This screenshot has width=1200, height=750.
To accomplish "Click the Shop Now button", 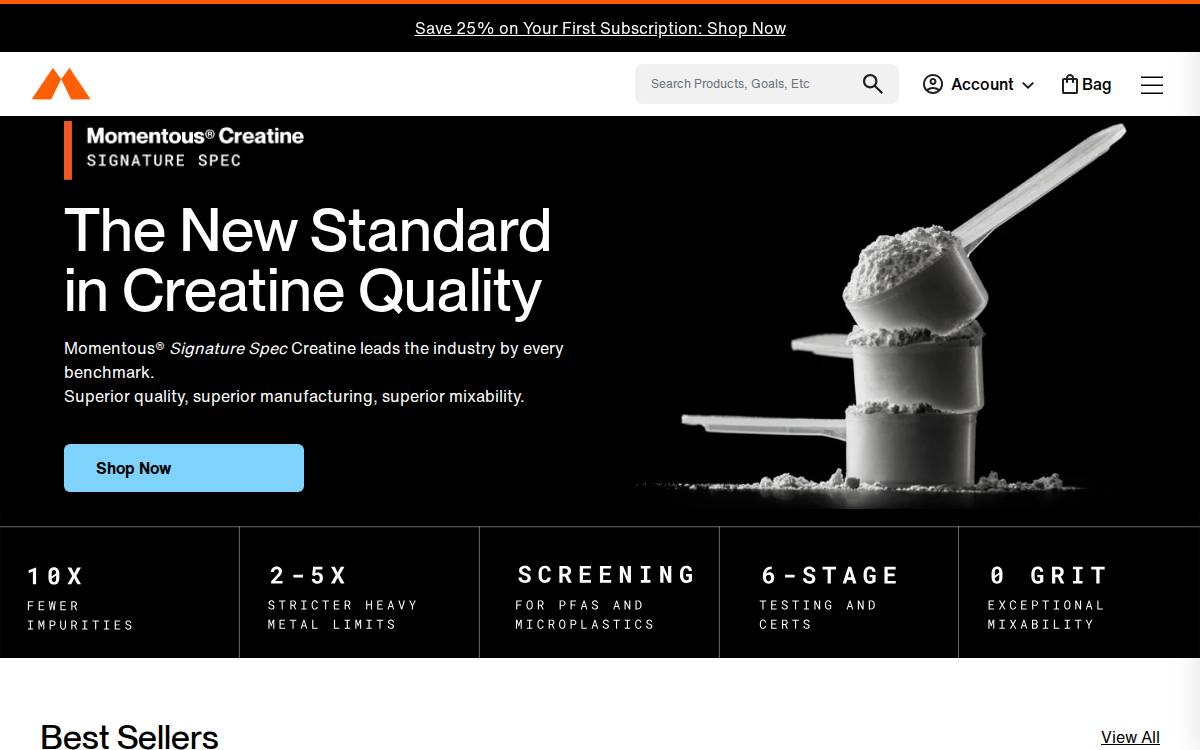I will coord(184,468).
